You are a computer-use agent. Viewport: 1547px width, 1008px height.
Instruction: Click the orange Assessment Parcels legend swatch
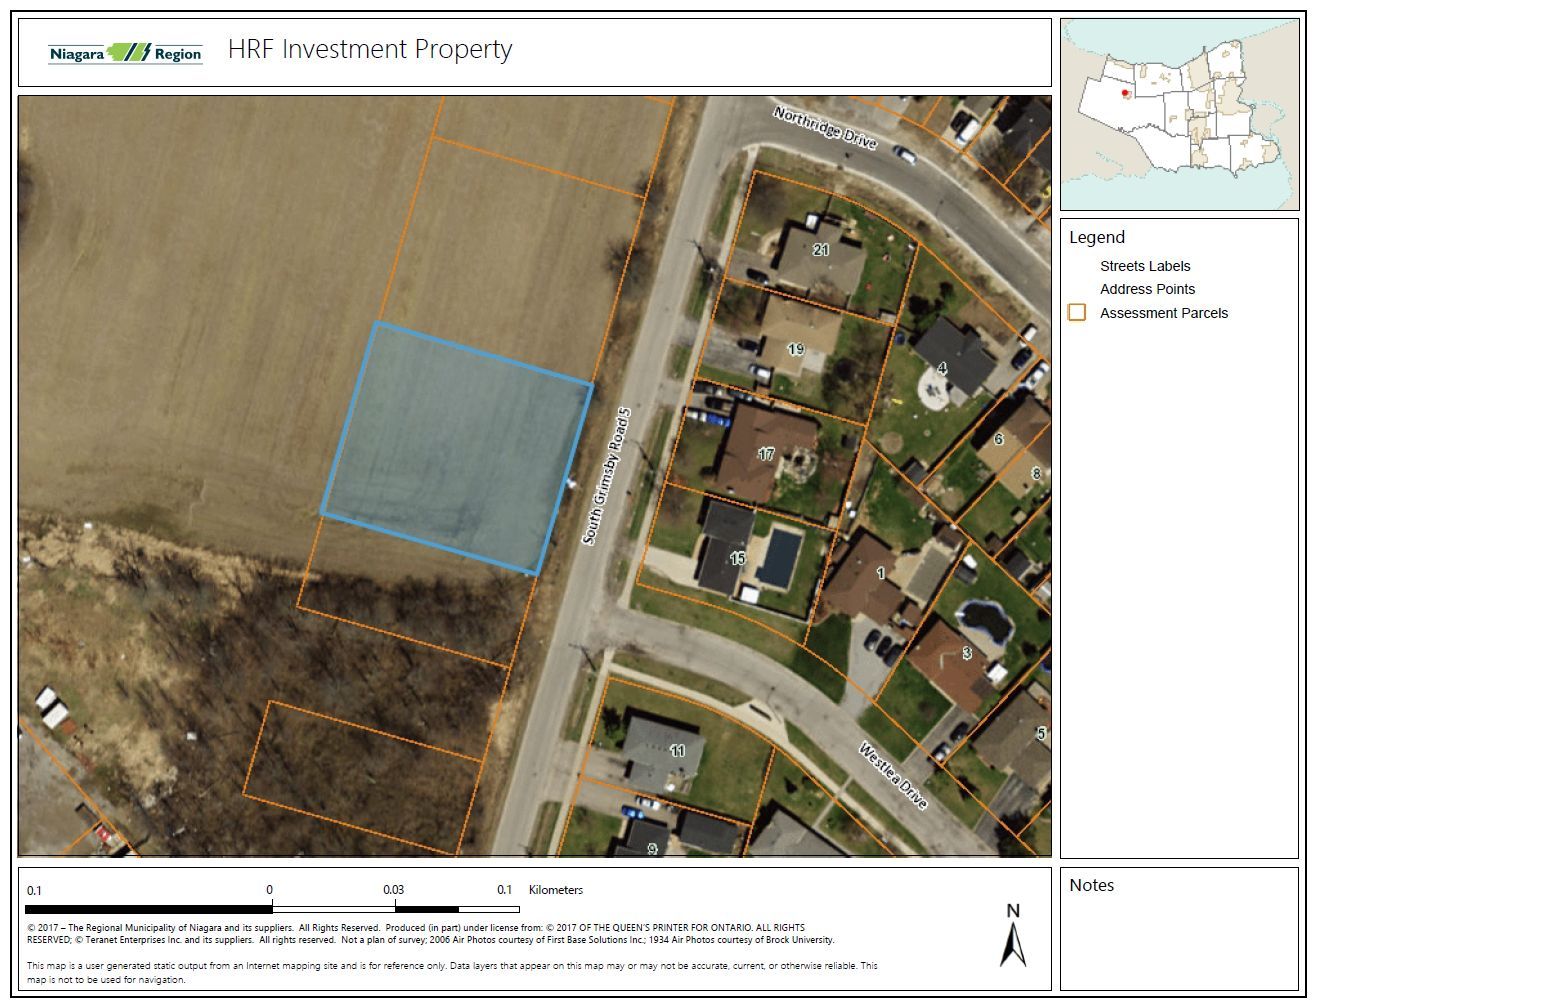coord(1077,313)
